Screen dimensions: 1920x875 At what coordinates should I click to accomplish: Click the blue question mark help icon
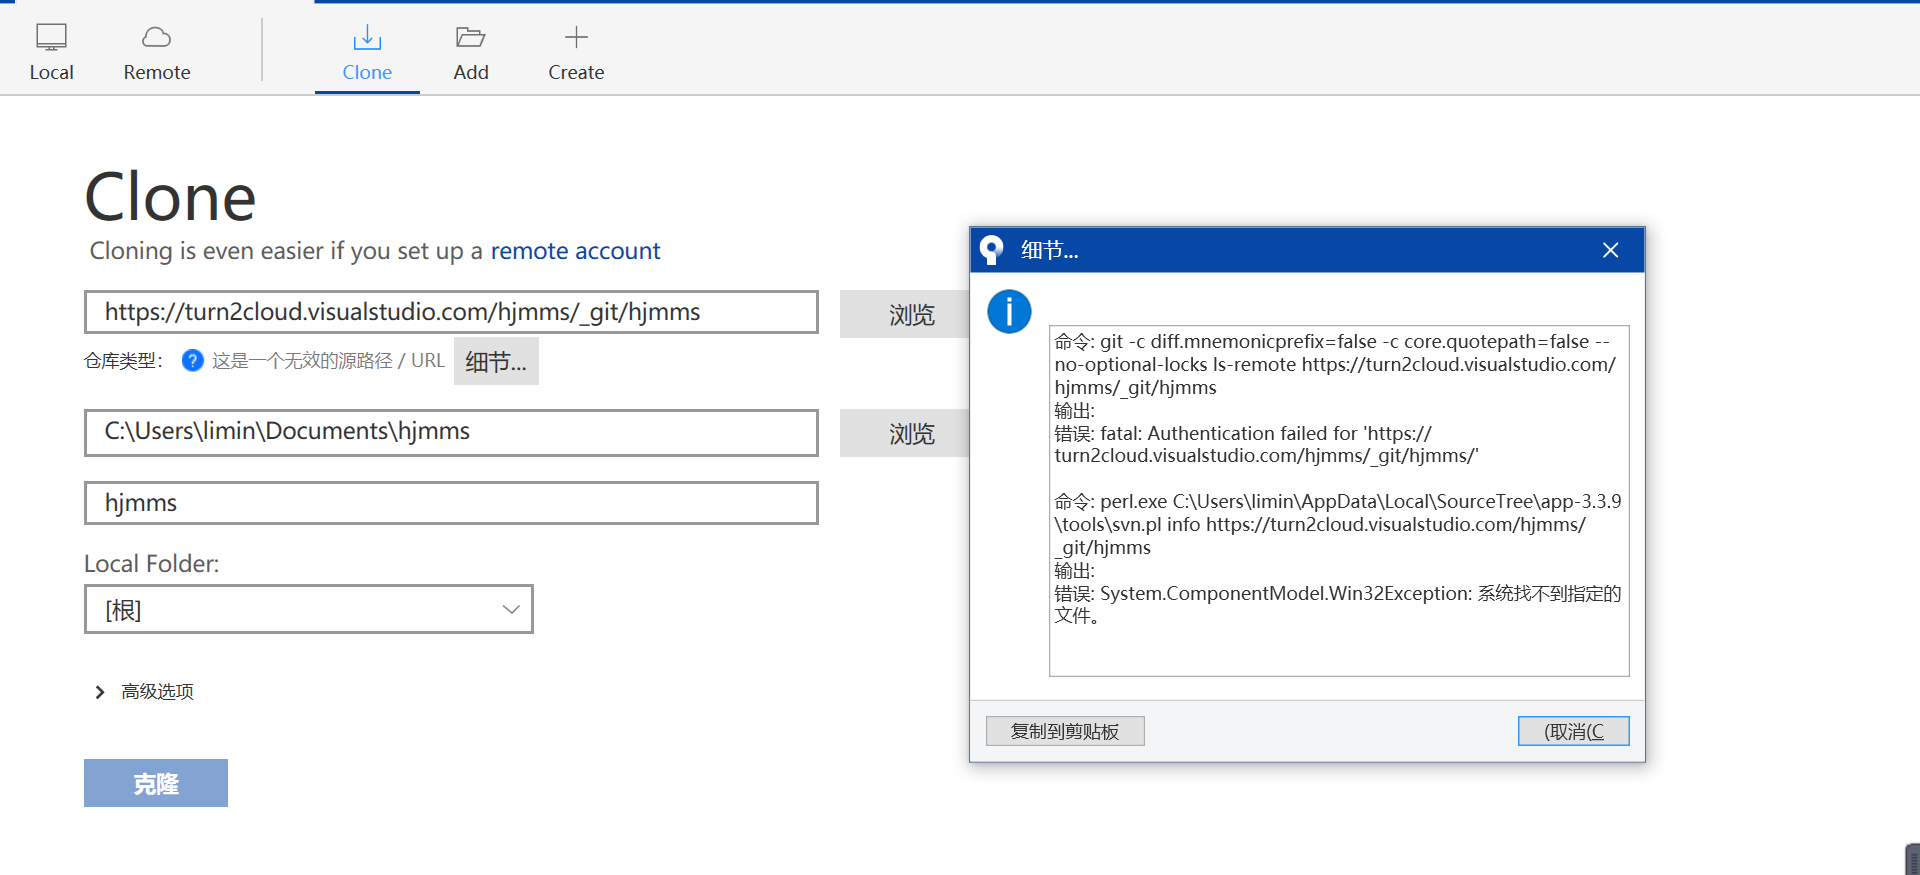pyautogui.click(x=193, y=361)
